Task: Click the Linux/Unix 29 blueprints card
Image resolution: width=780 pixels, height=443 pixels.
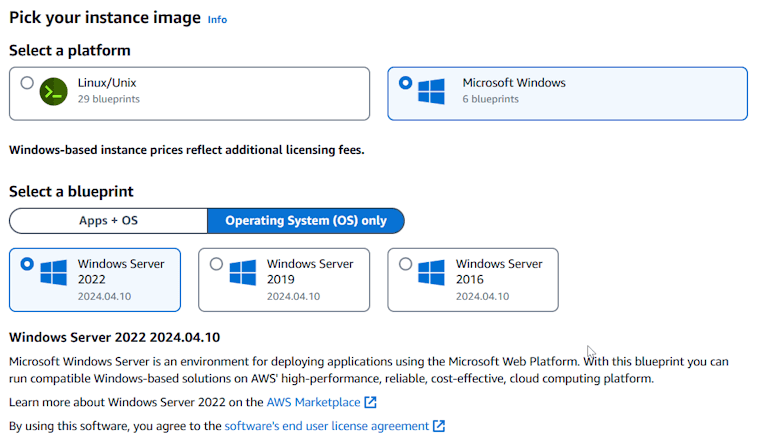Action: pyautogui.click(x=190, y=93)
